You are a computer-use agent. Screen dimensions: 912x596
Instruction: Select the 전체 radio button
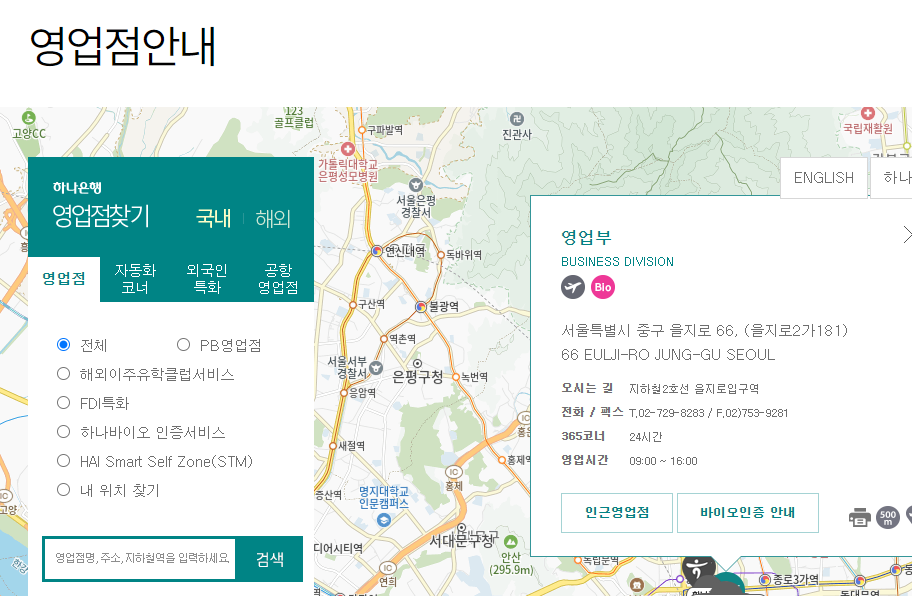63,345
